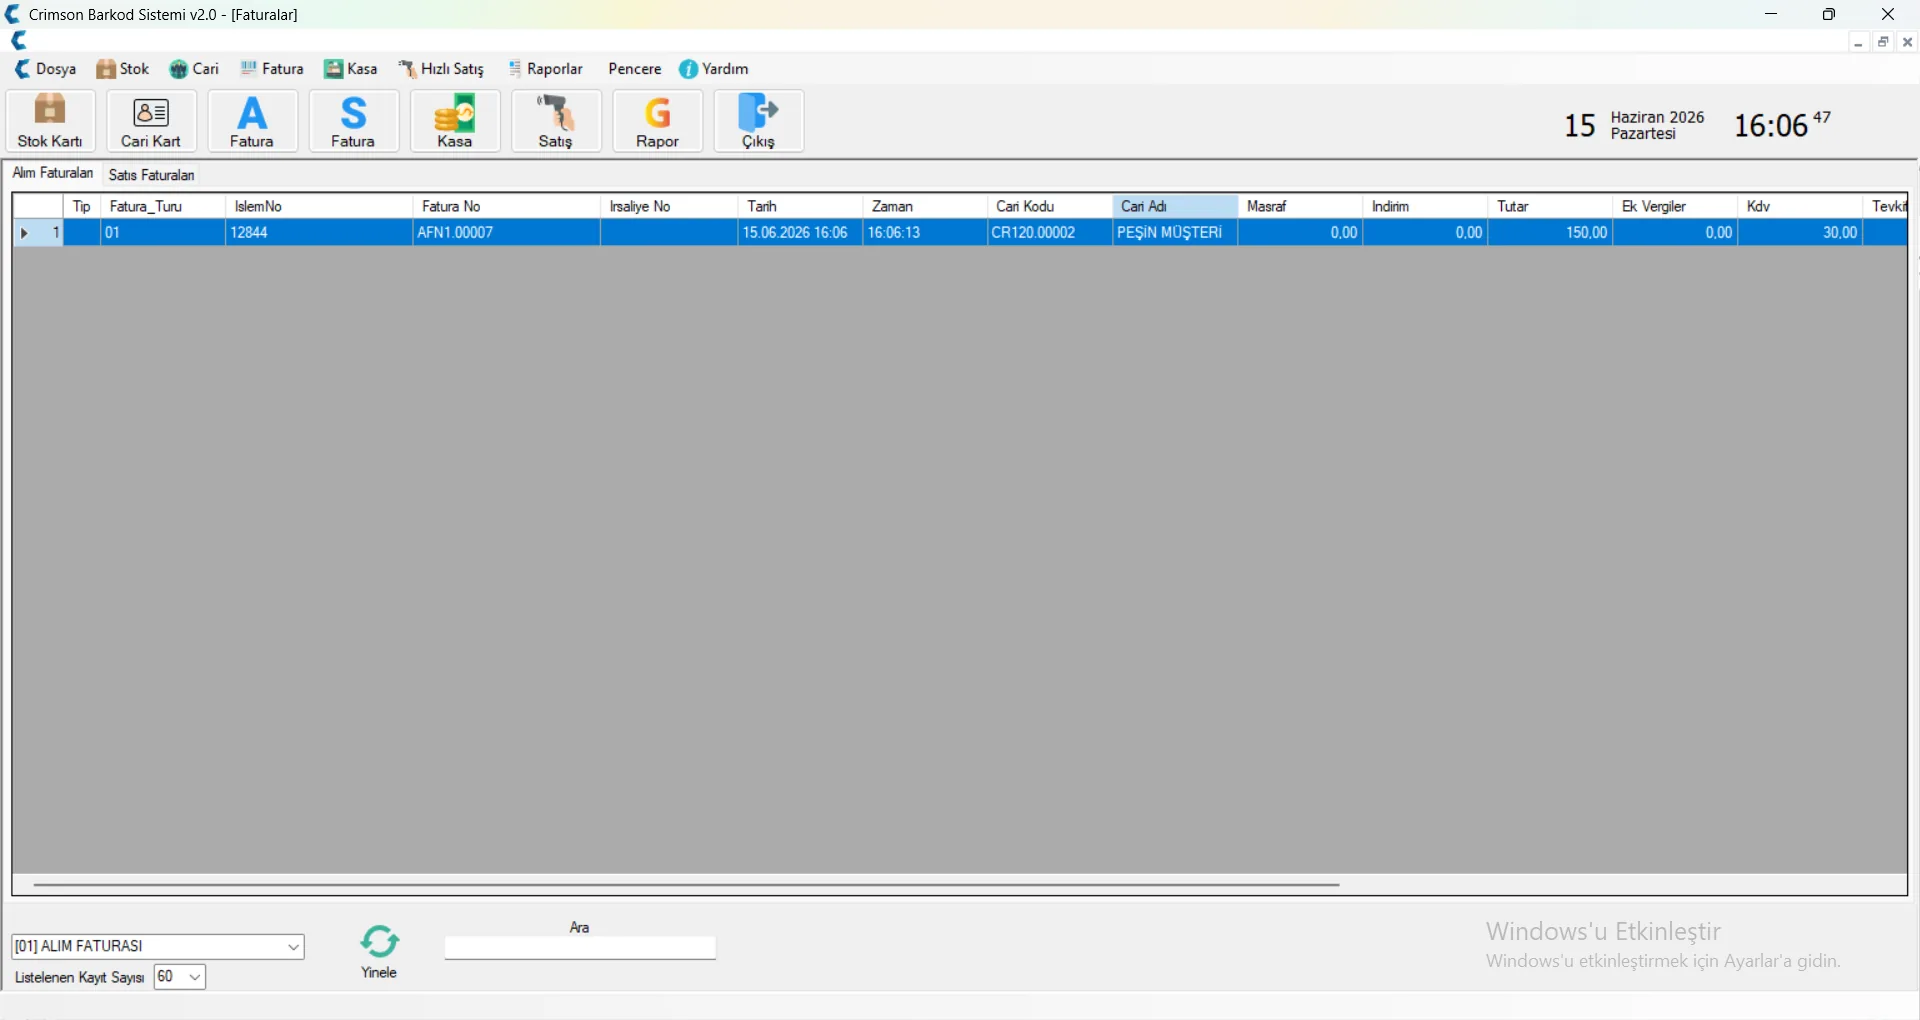
Task: Refresh the list with the Yinele icon
Action: pyautogui.click(x=379, y=951)
